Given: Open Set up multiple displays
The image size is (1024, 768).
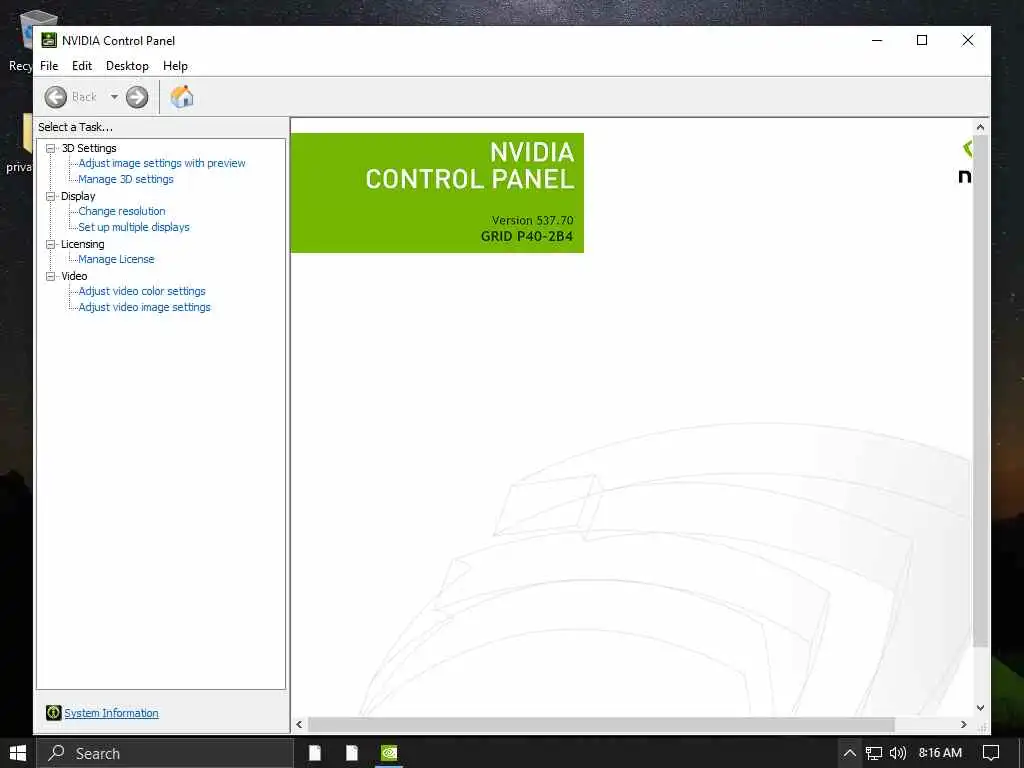Looking at the screenshot, I should point(134,227).
